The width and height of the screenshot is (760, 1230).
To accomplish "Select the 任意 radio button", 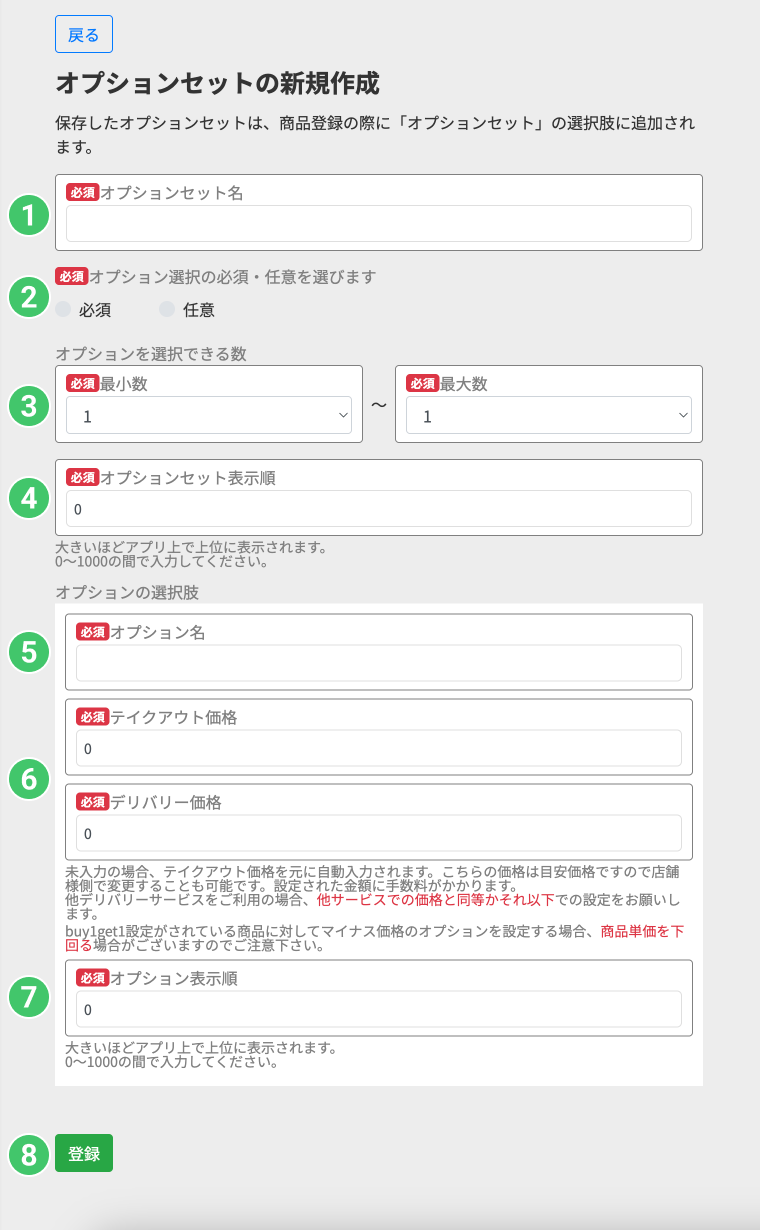I will coord(167,310).
